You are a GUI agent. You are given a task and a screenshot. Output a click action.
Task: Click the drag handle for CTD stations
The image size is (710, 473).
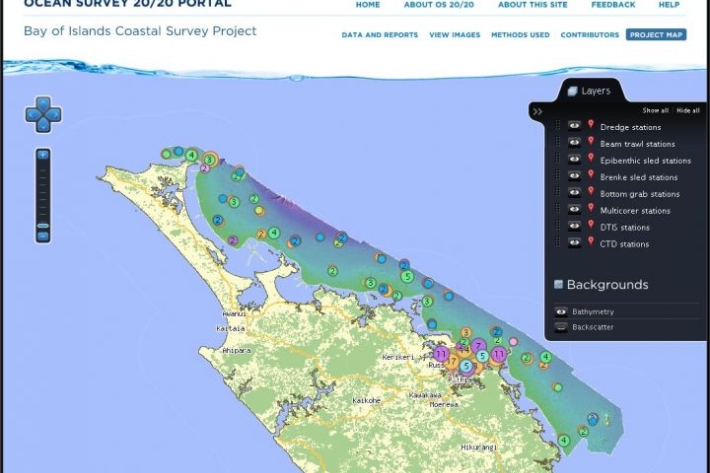point(558,243)
